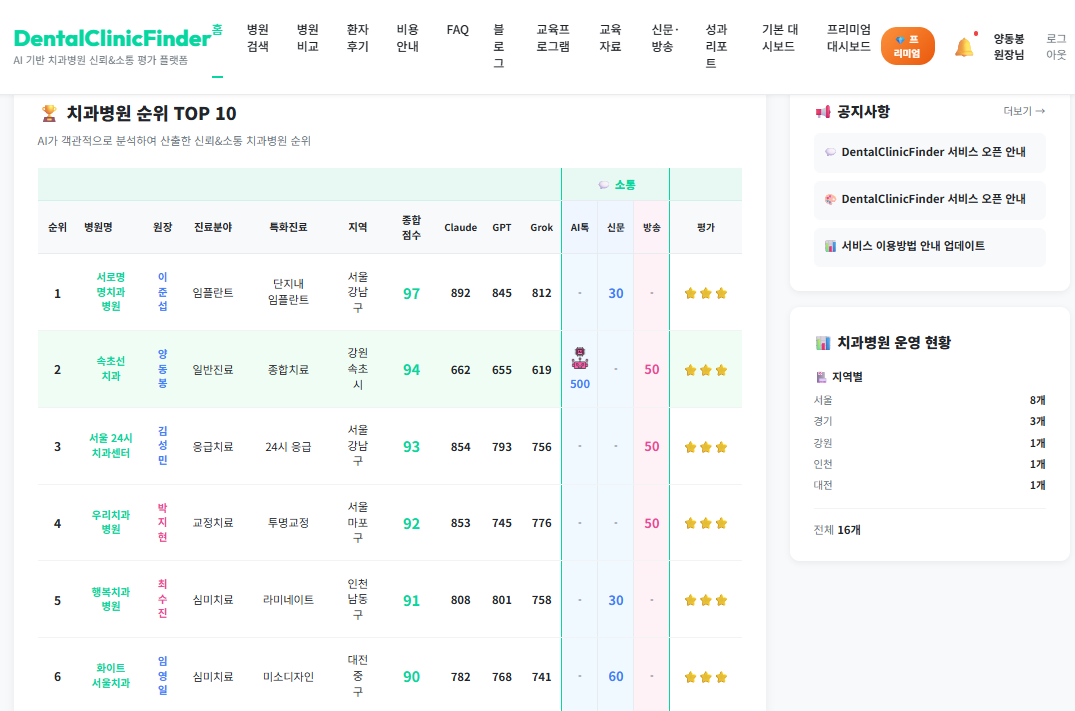Click the medal icon in 속초선치과 AI톡 cell
The image size is (1075, 711).
pos(580,359)
